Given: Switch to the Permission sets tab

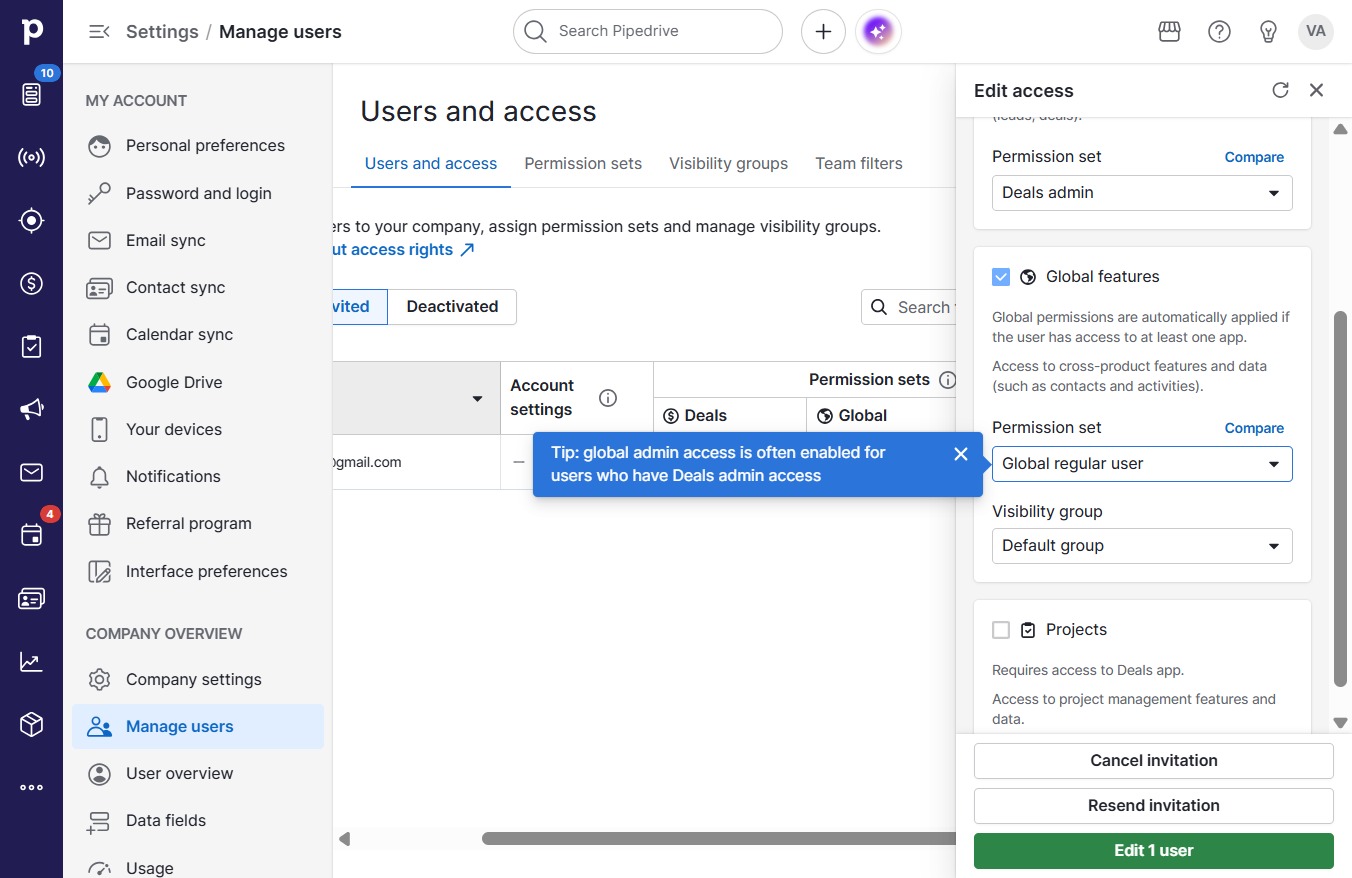Looking at the screenshot, I should 583,164.
